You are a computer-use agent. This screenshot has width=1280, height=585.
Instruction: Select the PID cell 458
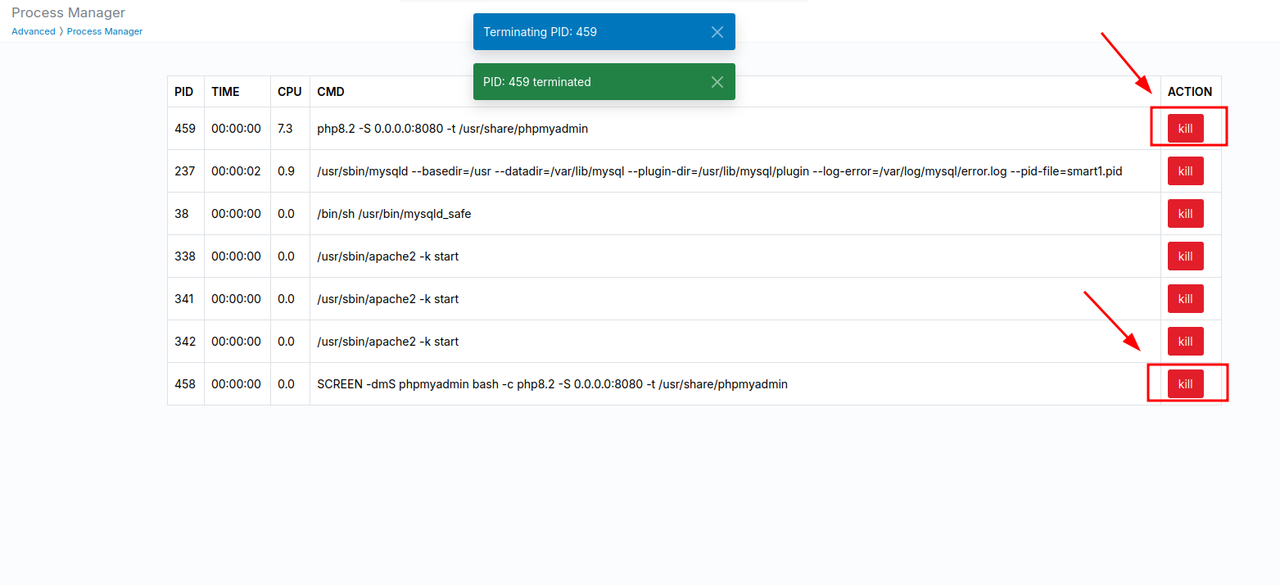(185, 384)
